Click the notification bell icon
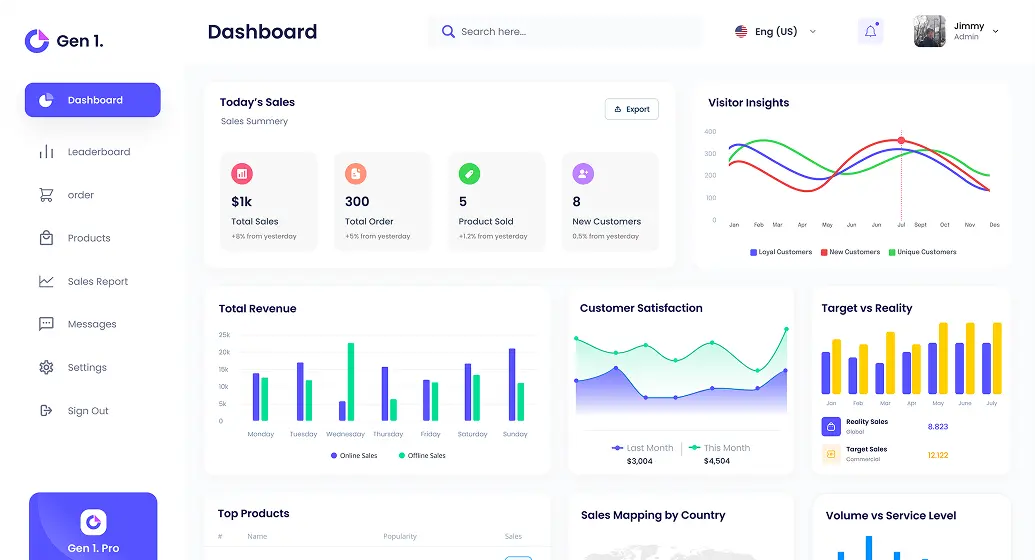Viewport: 1035px width, 560px height. pyautogui.click(x=870, y=32)
